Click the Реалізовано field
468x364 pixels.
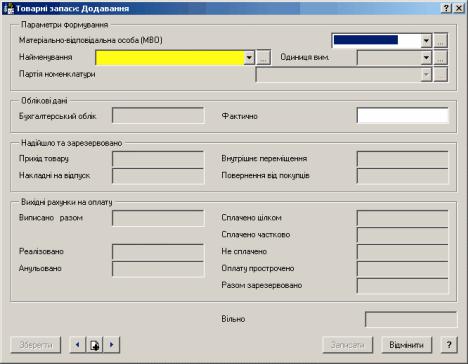158,252
